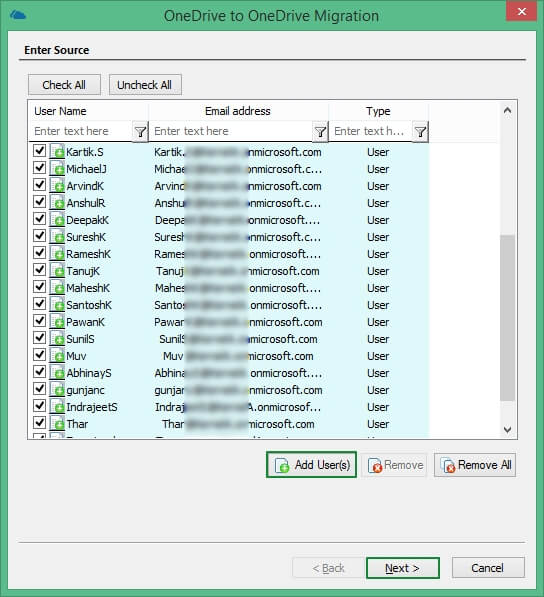Click the OneDrive cloud icon in title bar
Image resolution: width=544 pixels, height=597 pixels.
click(18, 15)
